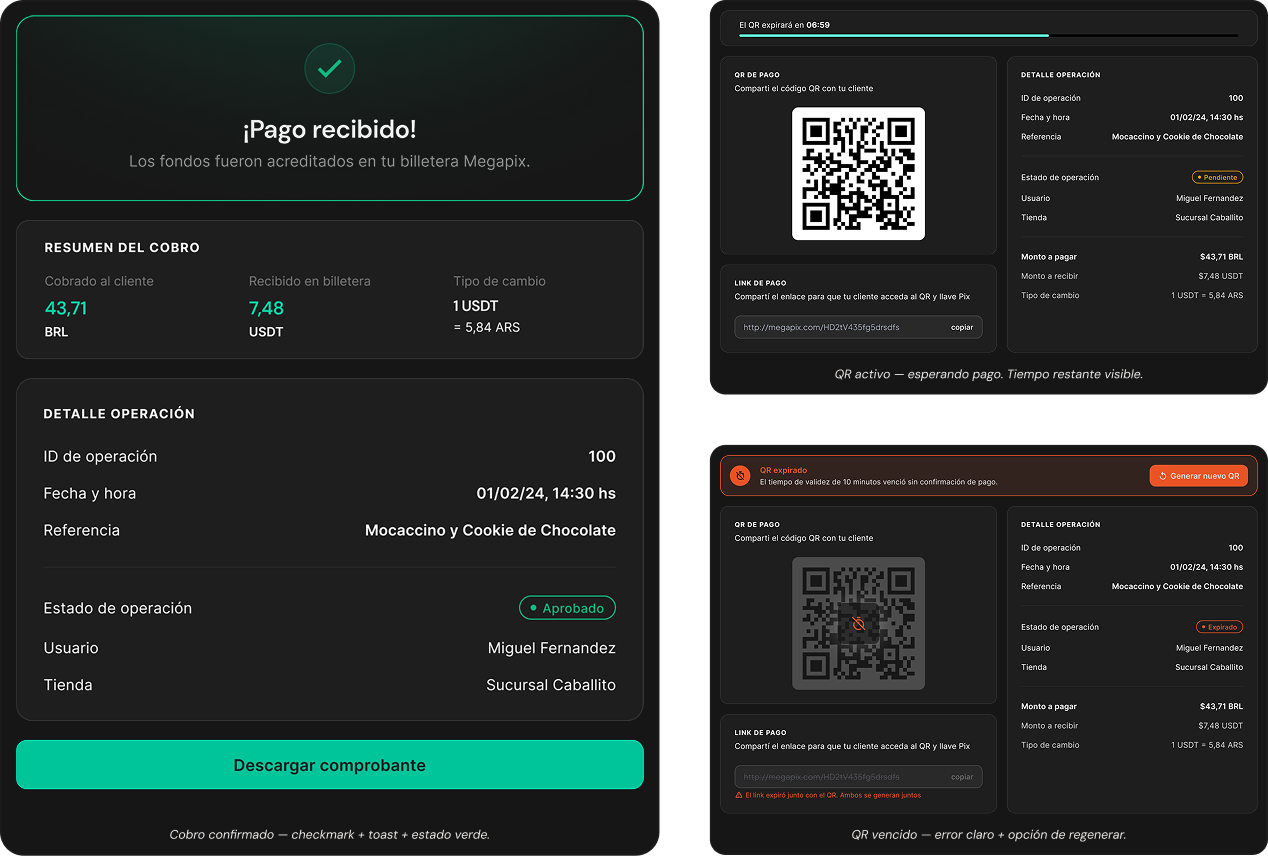Click the 'Los fondos fueron acreditados' message

point(330,161)
